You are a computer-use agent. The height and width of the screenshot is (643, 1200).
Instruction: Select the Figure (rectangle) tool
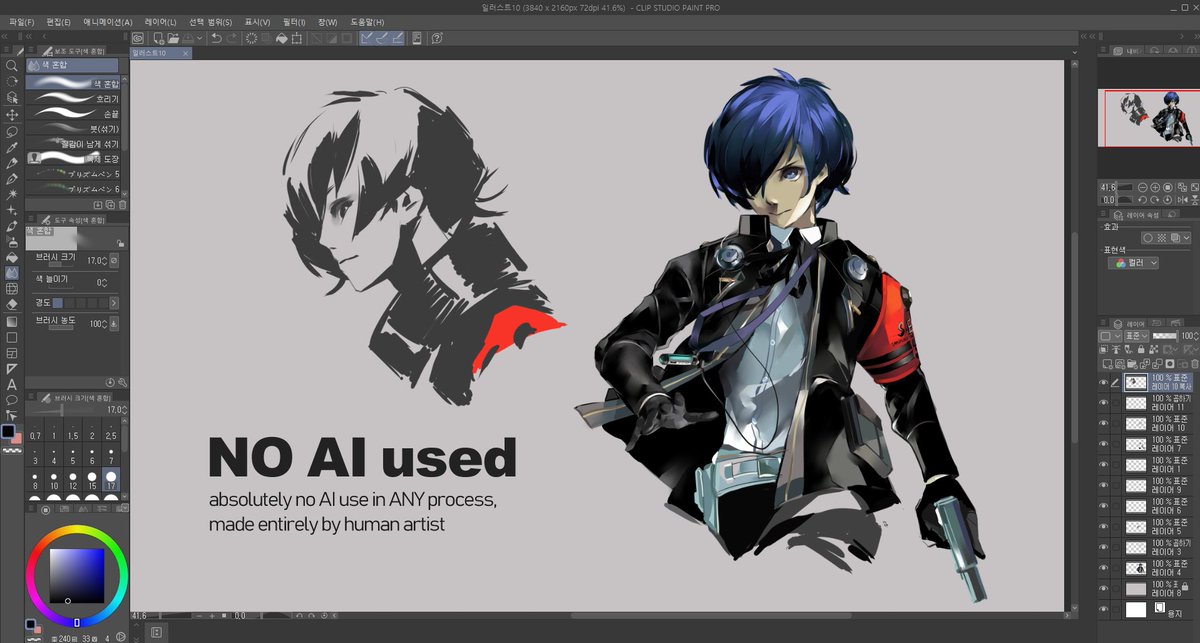12,336
